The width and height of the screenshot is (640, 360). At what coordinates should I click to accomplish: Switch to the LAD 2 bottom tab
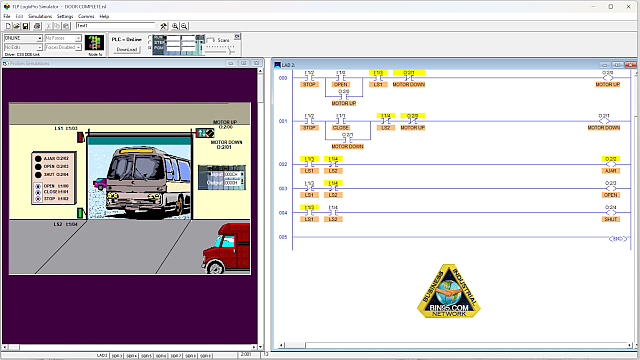pyautogui.click(x=102, y=356)
